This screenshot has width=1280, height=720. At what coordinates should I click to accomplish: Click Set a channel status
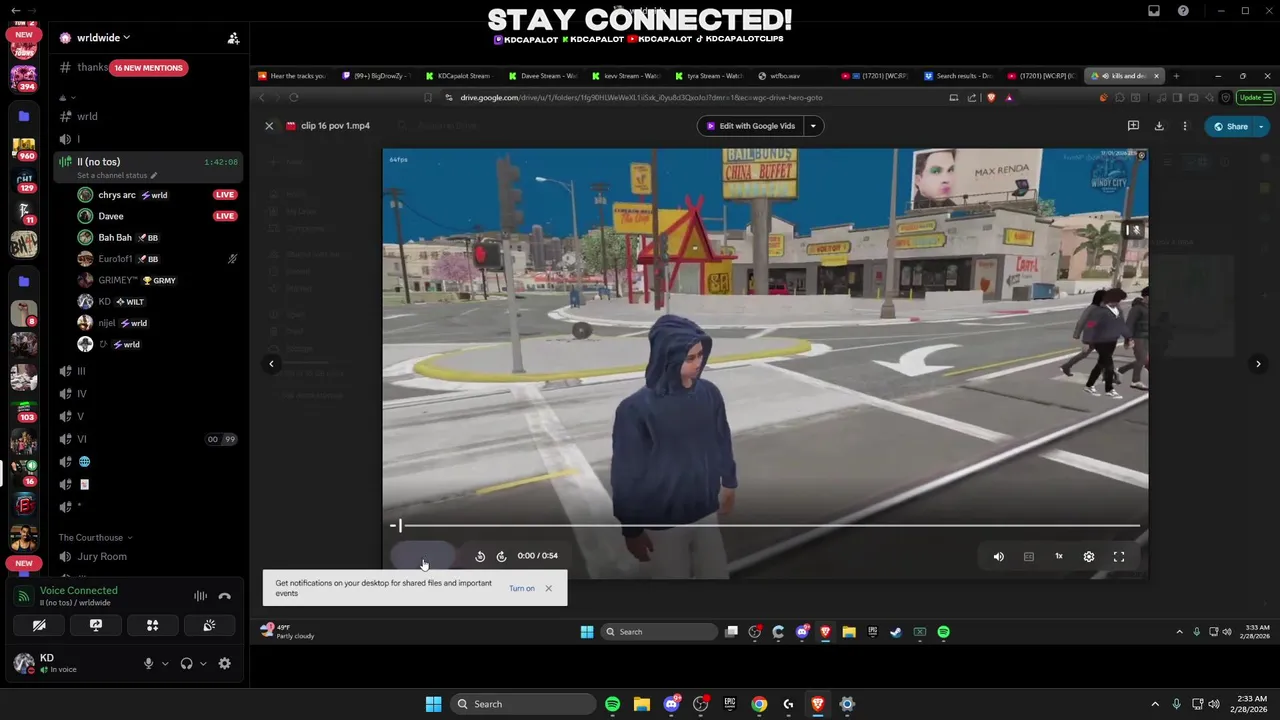[x=117, y=176]
